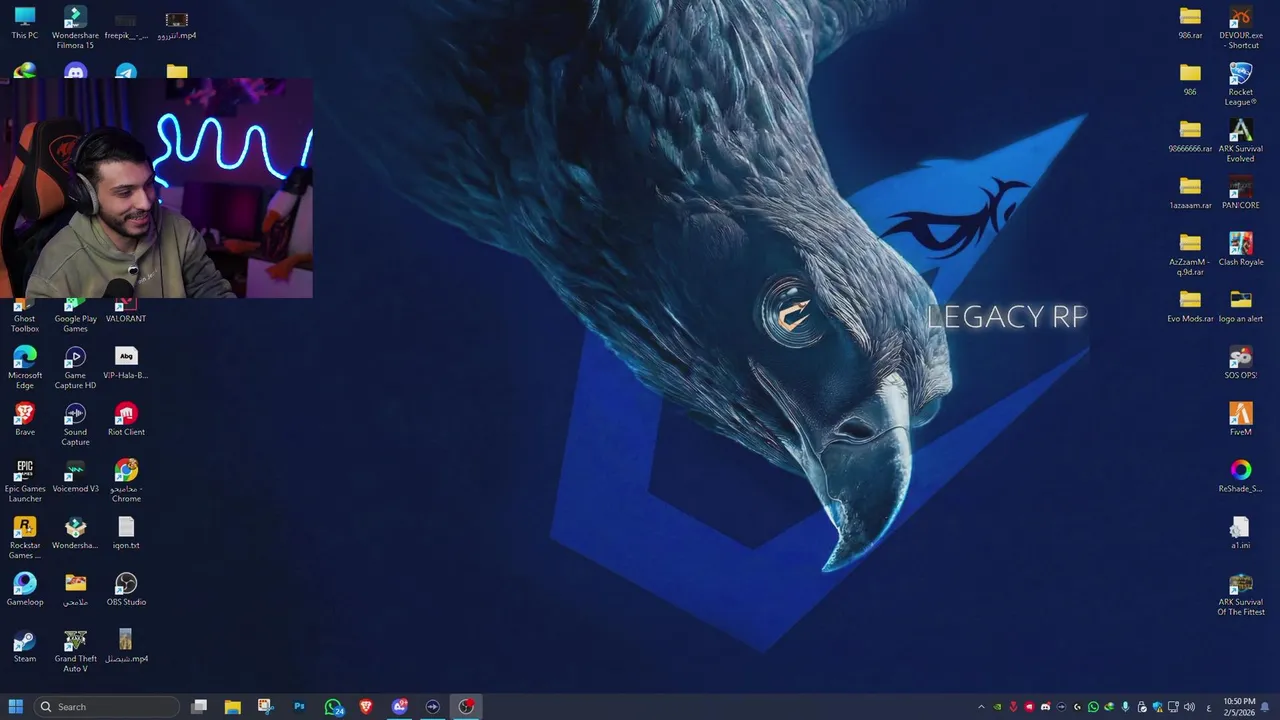Select the ReShade_S... installer icon
This screenshot has width=1280, height=720.
point(1241,477)
